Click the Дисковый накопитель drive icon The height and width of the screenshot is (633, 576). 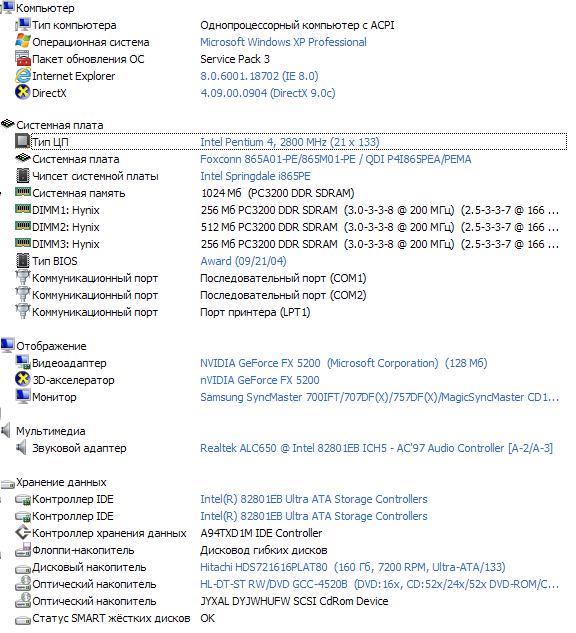point(23,568)
